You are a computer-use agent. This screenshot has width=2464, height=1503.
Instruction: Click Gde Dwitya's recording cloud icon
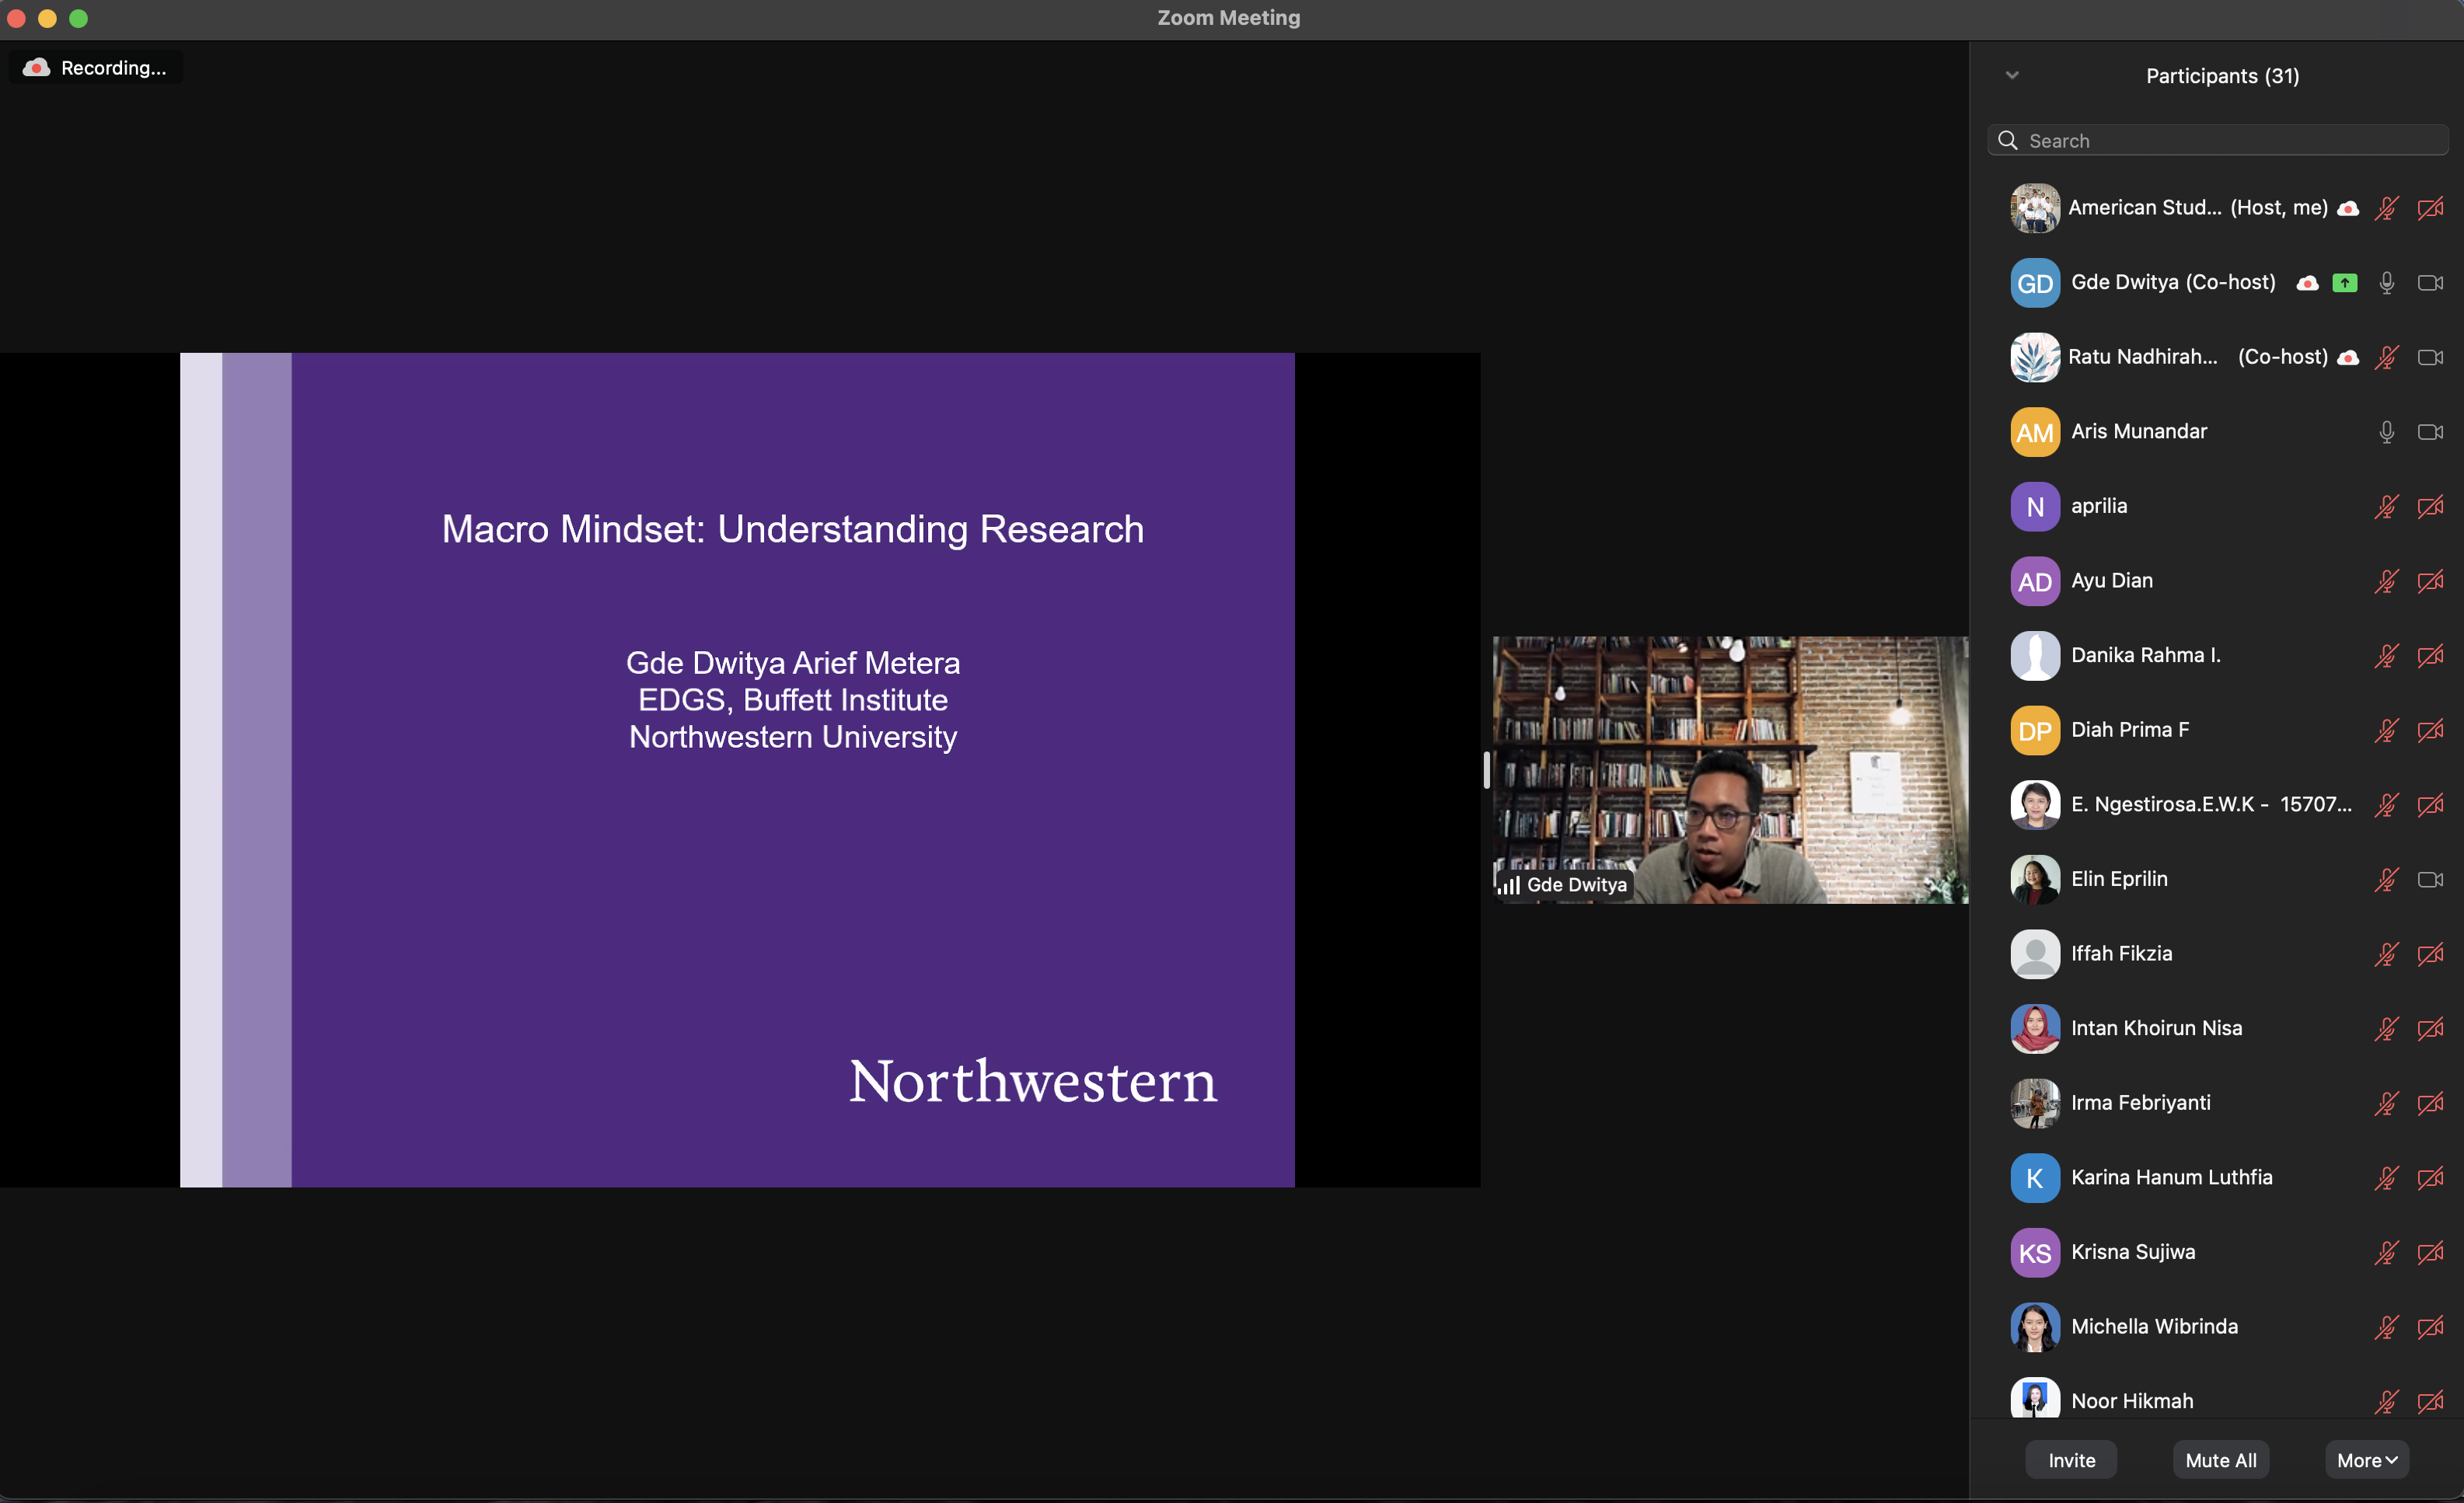pyautogui.click(x=2307, y=283)
